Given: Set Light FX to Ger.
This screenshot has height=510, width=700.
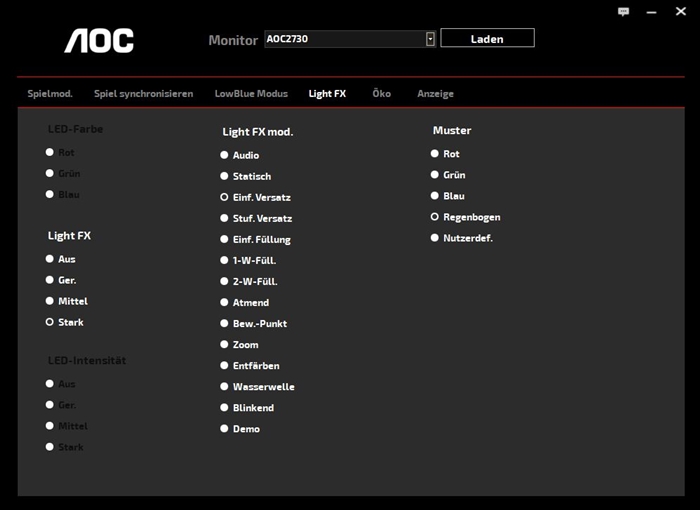Looking at the screenshot, I should [61, 280].
